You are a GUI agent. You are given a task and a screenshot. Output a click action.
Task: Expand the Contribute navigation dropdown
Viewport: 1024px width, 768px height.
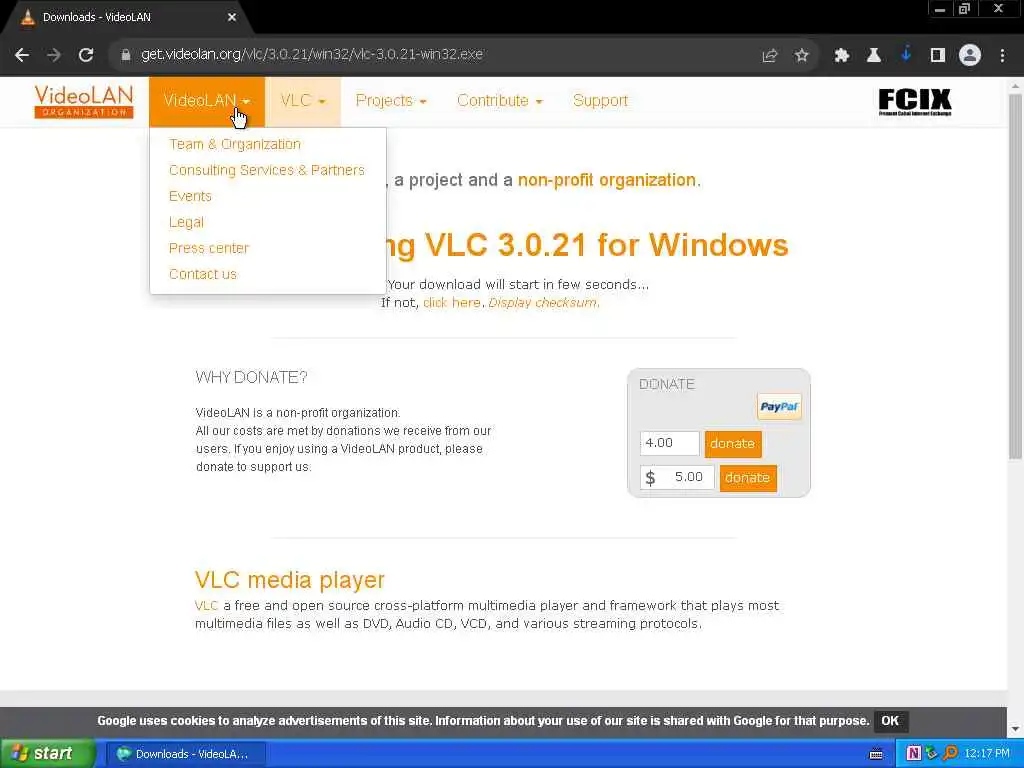point(500,101)
